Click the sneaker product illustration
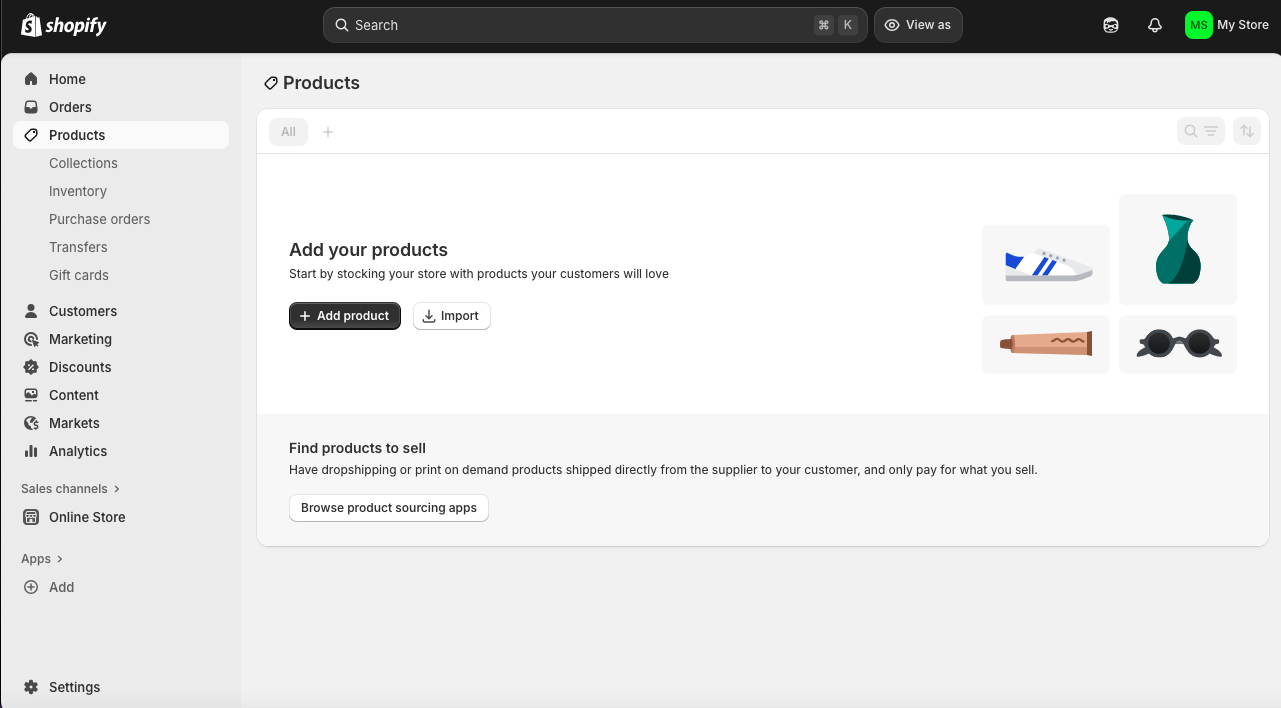This screenshot has width=1281, height=708. point(1046,265)
